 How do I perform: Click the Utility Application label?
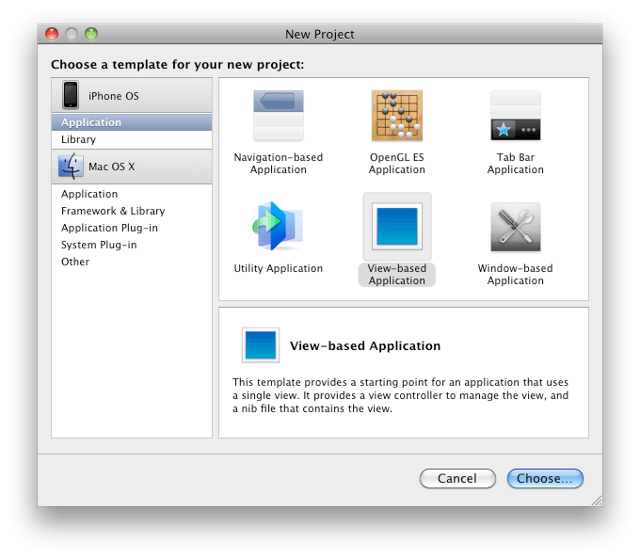tap(278, 268)
